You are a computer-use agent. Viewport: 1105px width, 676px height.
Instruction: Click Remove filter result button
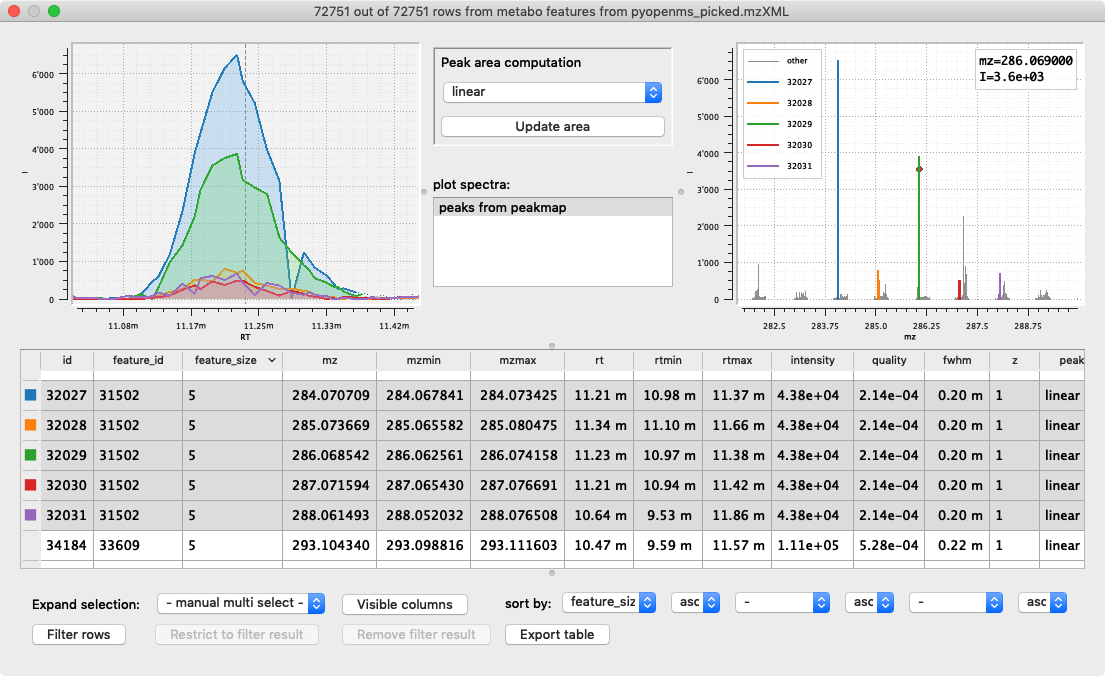(416, 634)
